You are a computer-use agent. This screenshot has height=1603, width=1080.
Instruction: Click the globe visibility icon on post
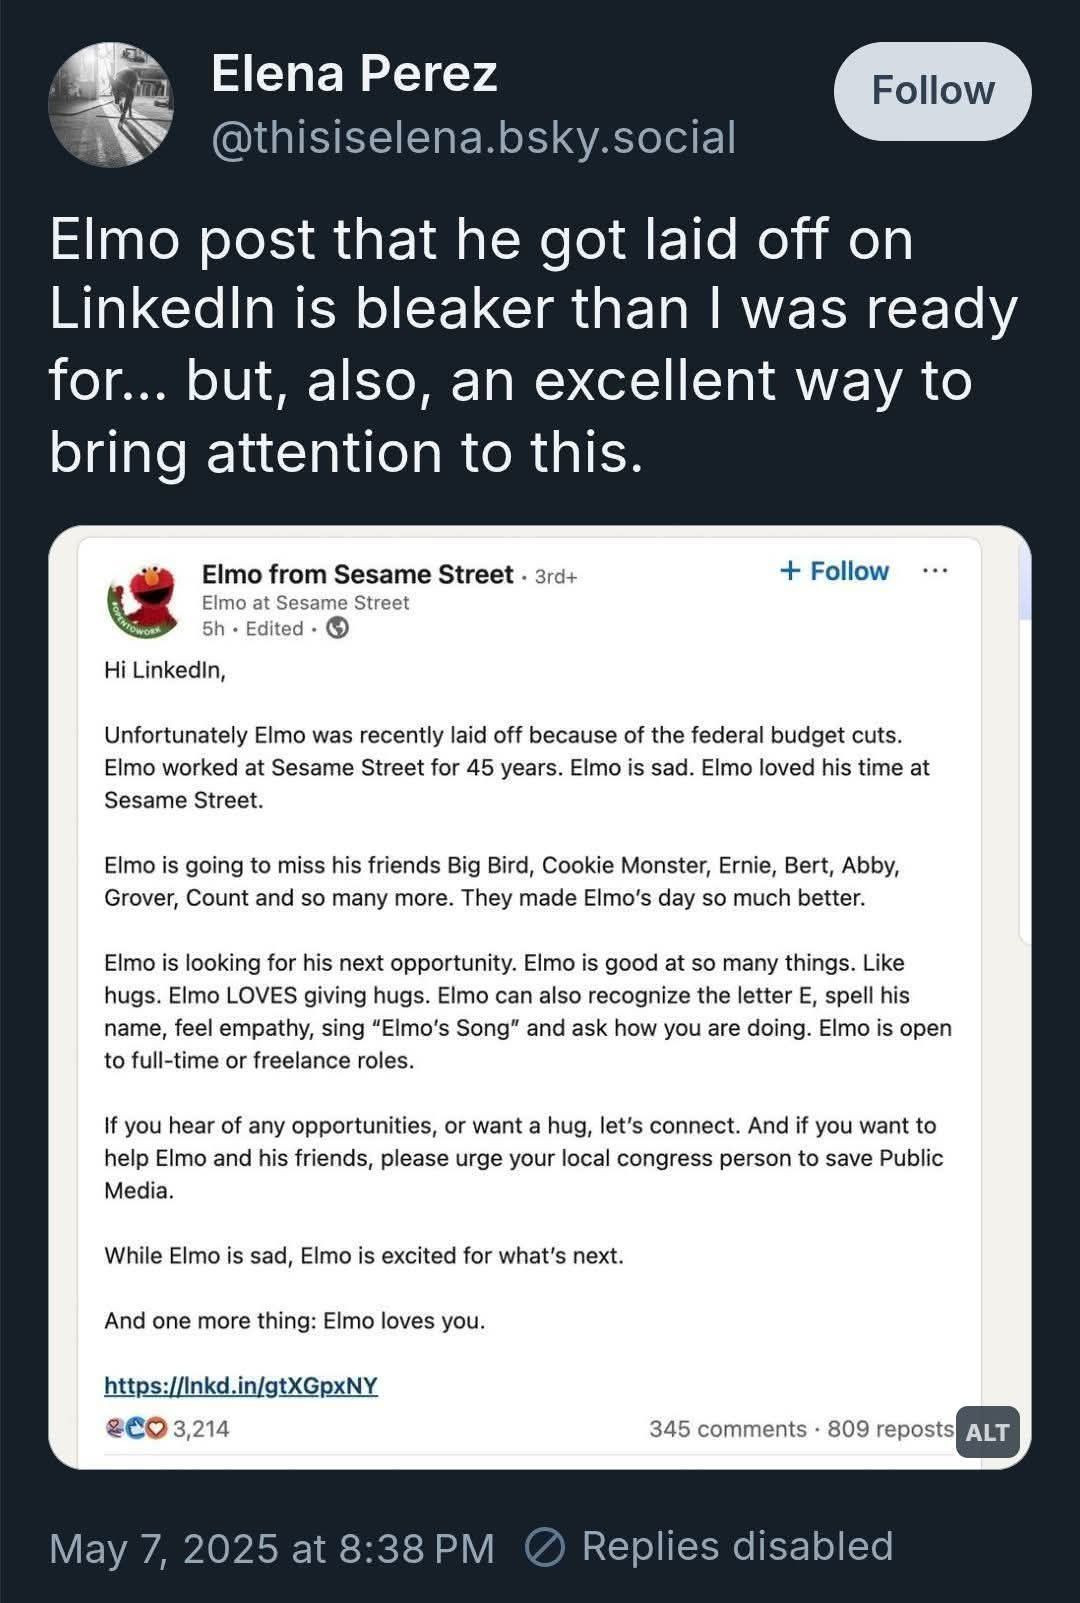pos(339,628)
